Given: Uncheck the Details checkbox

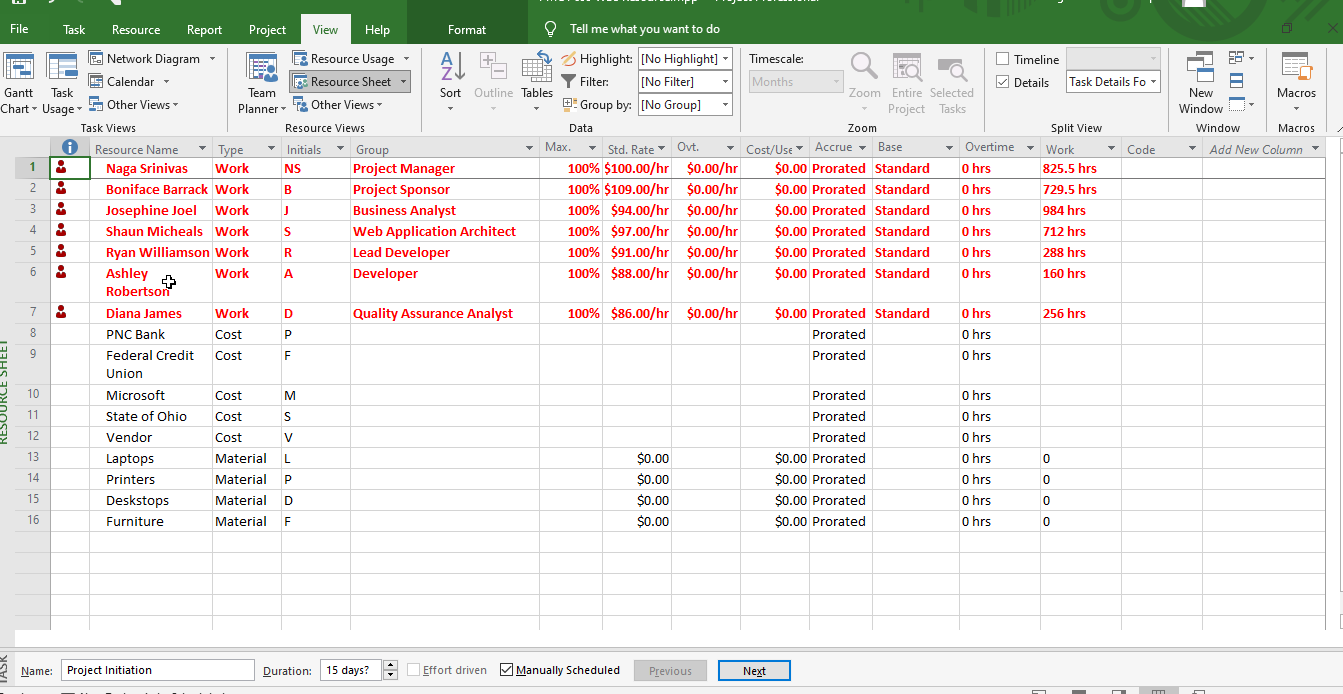Looking at the screenshot, I should click(x=1003, y=82).
